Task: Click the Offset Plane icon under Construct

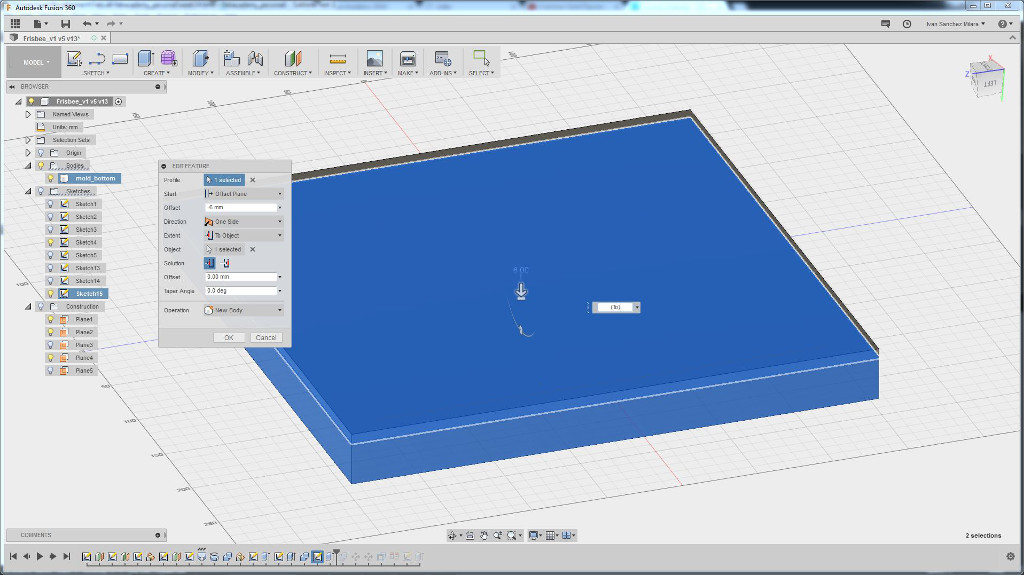Action: coord(293,59)
